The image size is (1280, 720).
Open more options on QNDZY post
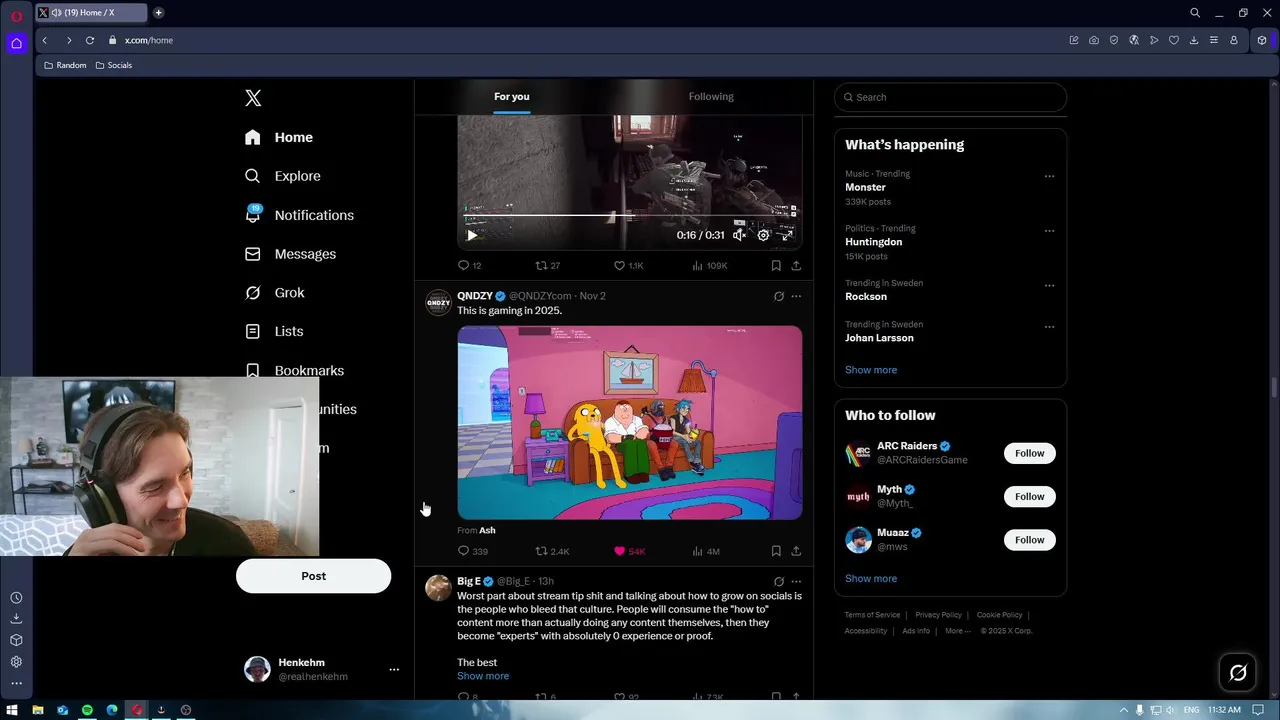pos(796,296)
